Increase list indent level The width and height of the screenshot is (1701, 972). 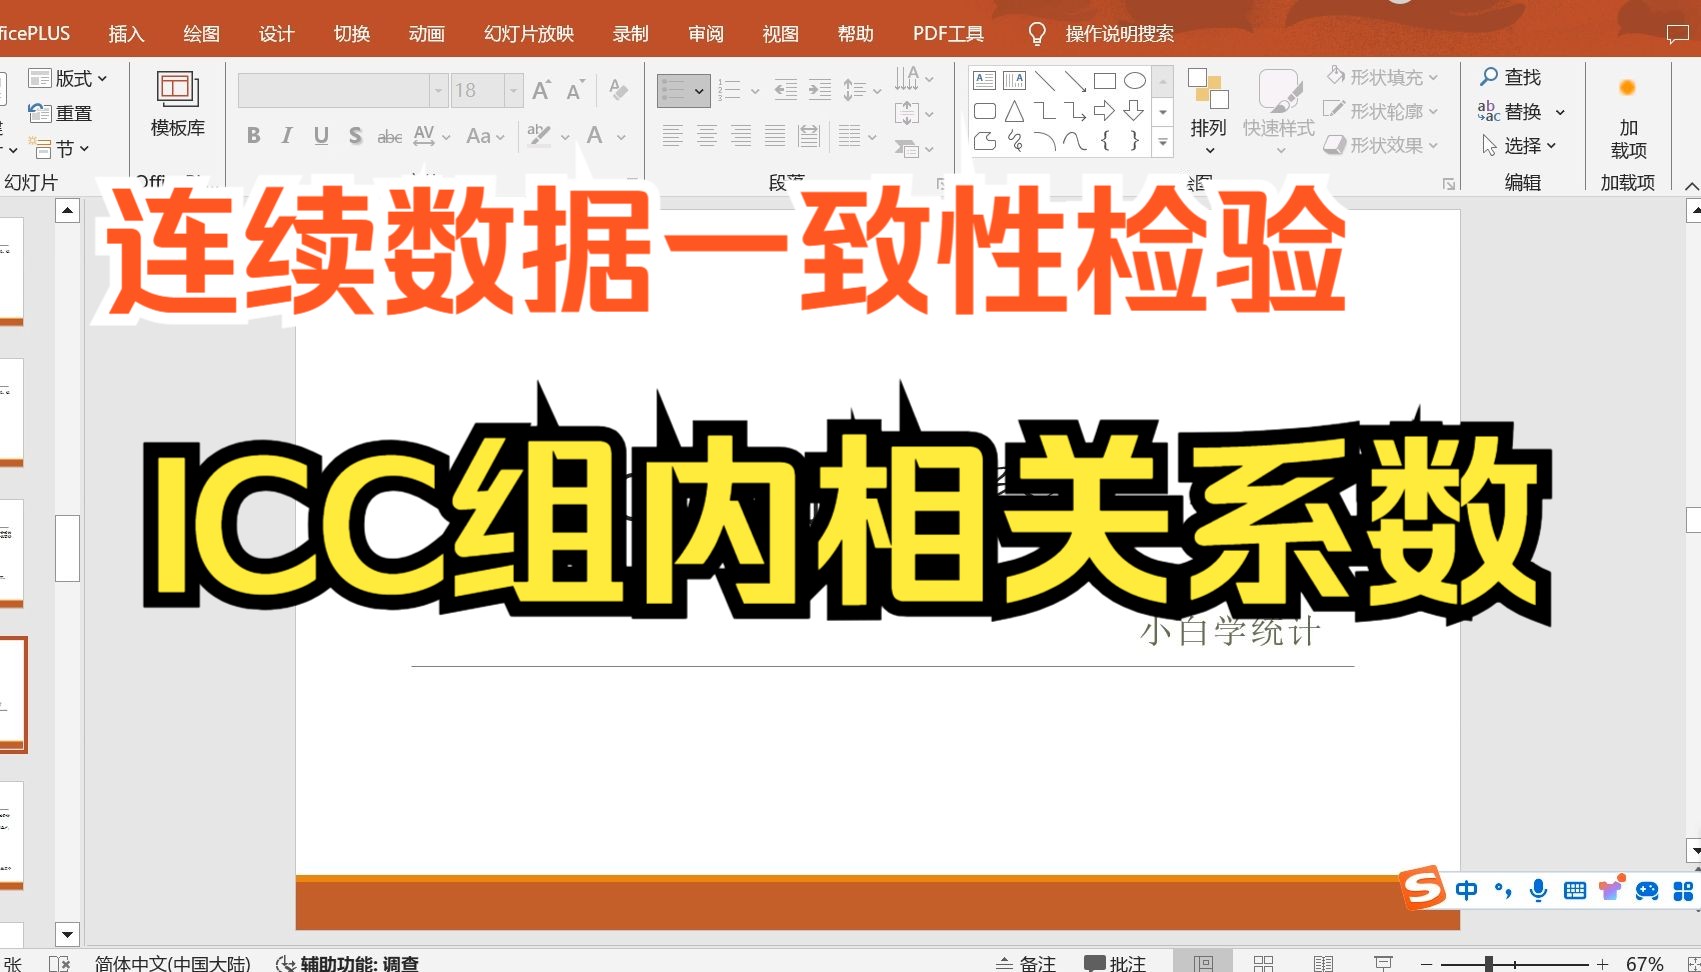point(820,90)
